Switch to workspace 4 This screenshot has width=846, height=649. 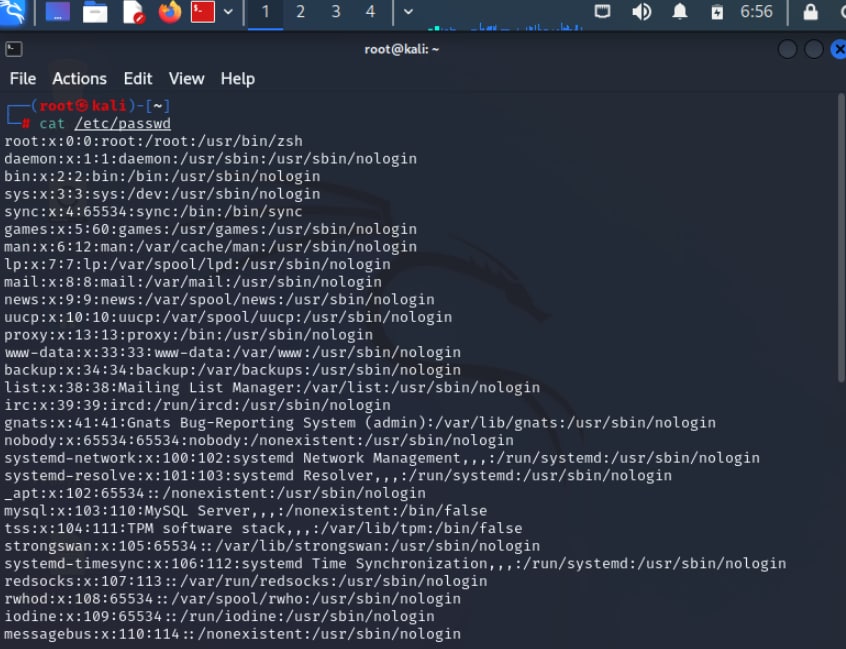pyautogui.click(x=370, y=12)
